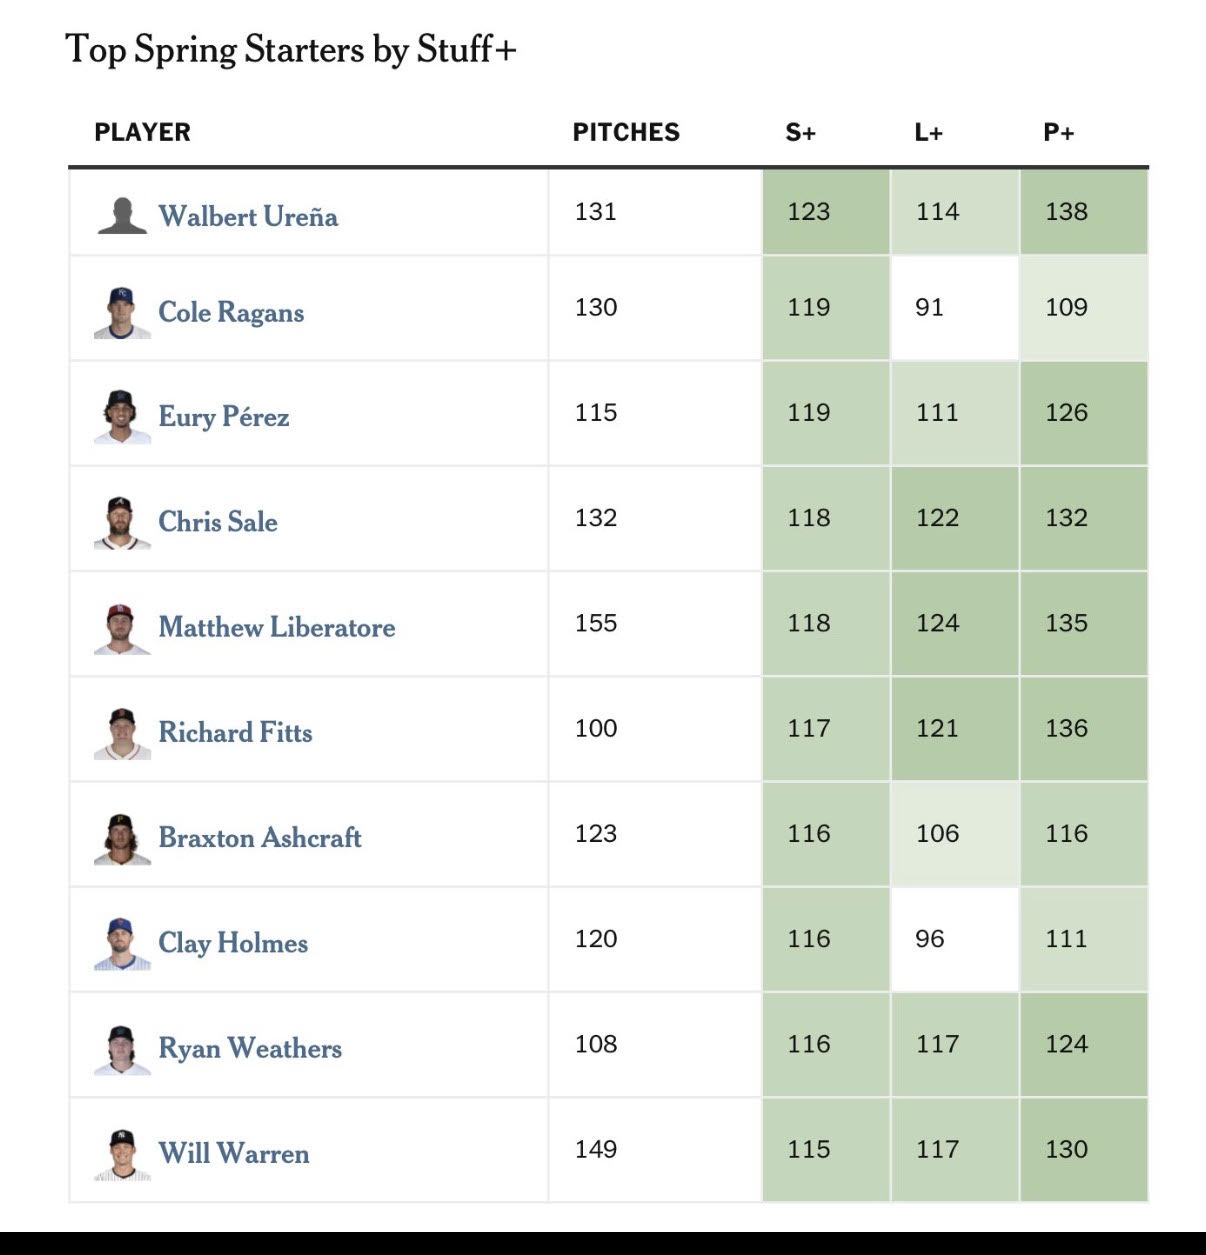Click Braxton Ashcraft's headshot thumbnail
The height and width of the screenshot is (1255, 1206).
[x=122, y=838]
